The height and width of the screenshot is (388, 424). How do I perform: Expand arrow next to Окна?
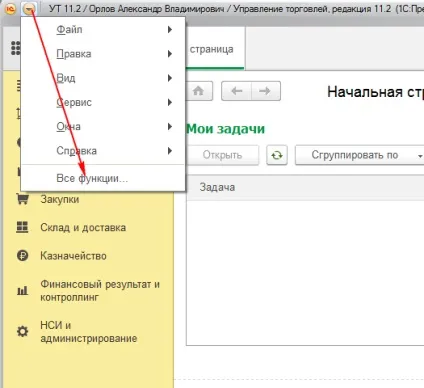coord(170,127)
